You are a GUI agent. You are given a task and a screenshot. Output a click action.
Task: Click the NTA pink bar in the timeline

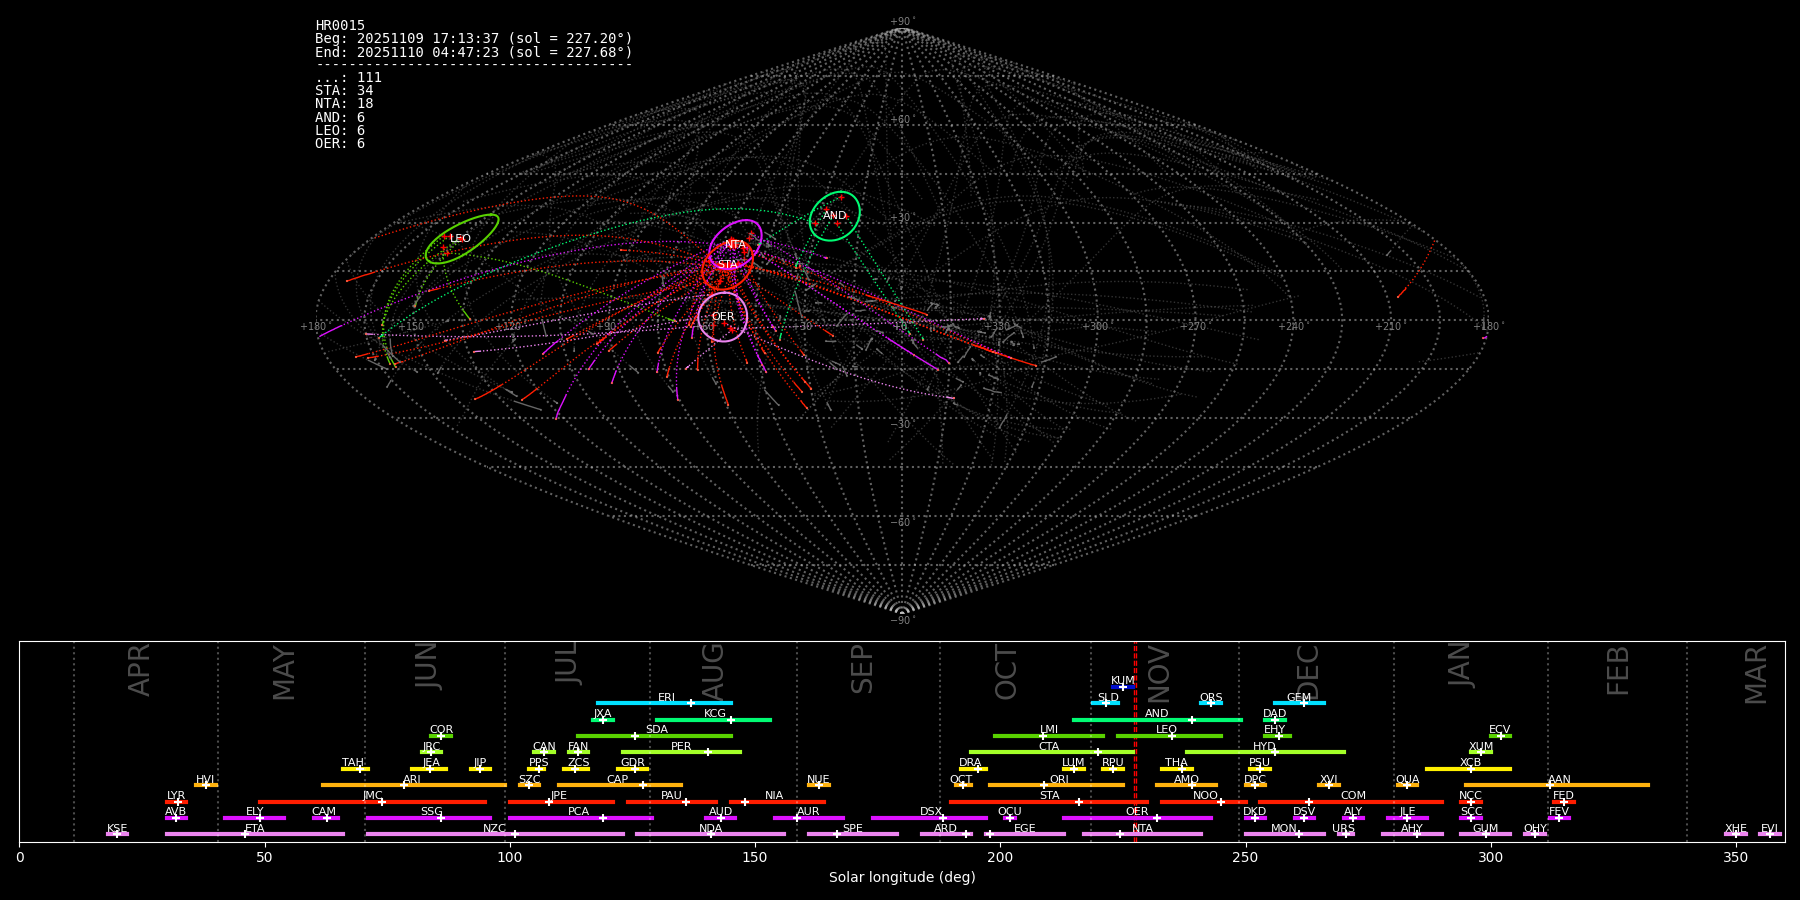[x=1142, y=834]
